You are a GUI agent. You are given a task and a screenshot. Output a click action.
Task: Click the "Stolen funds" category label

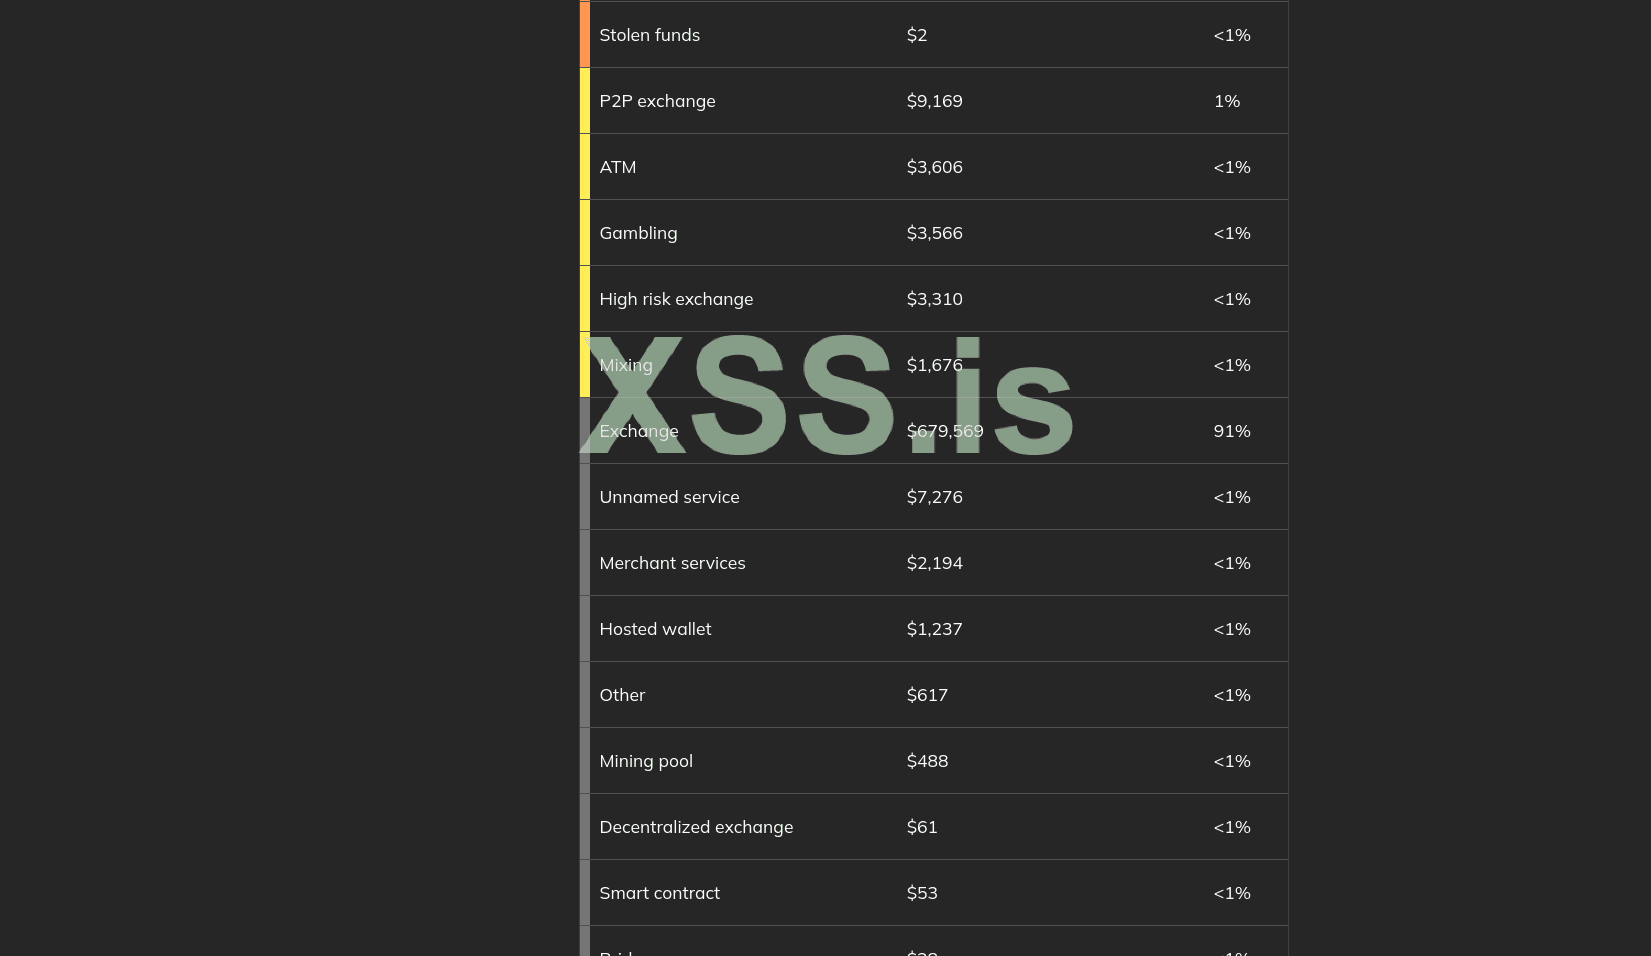pos(649,35)
